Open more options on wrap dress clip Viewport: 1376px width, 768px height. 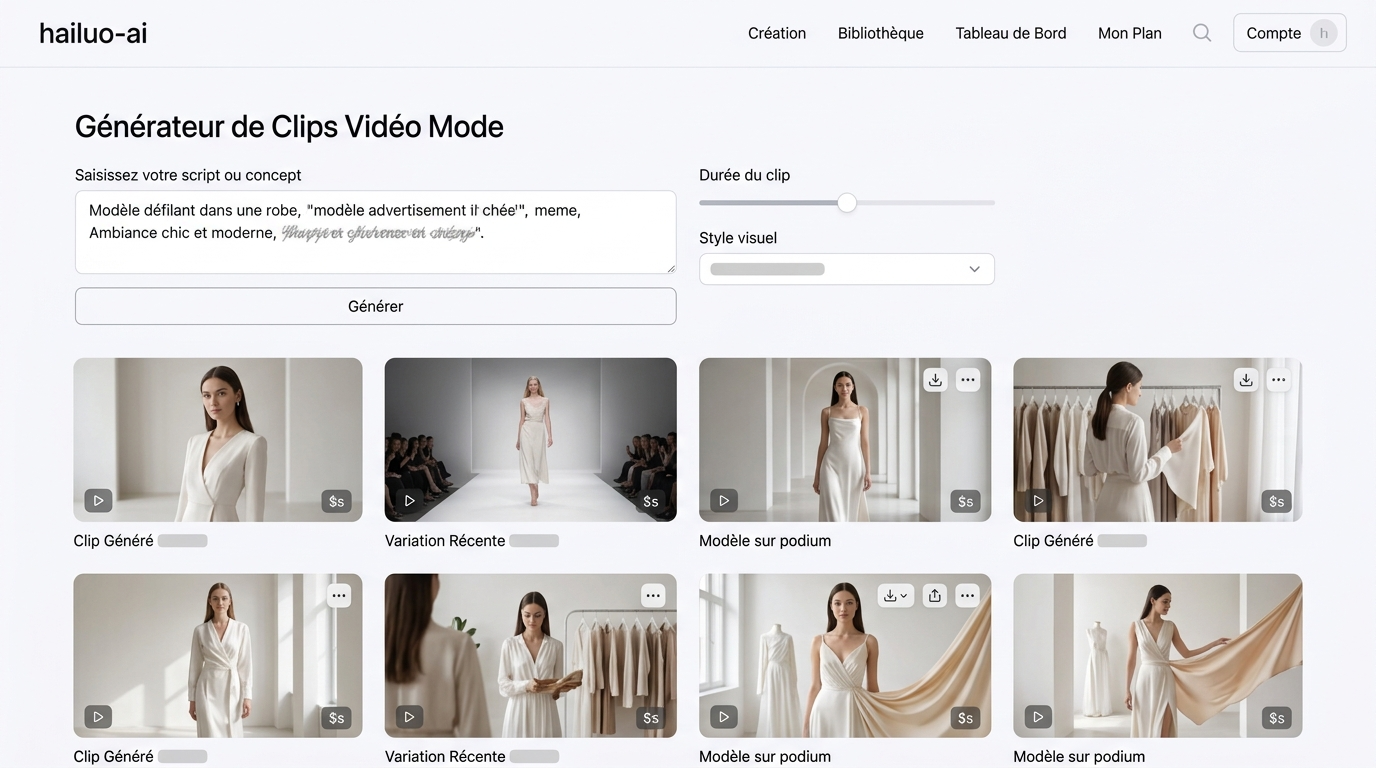[x=339, y=596]
